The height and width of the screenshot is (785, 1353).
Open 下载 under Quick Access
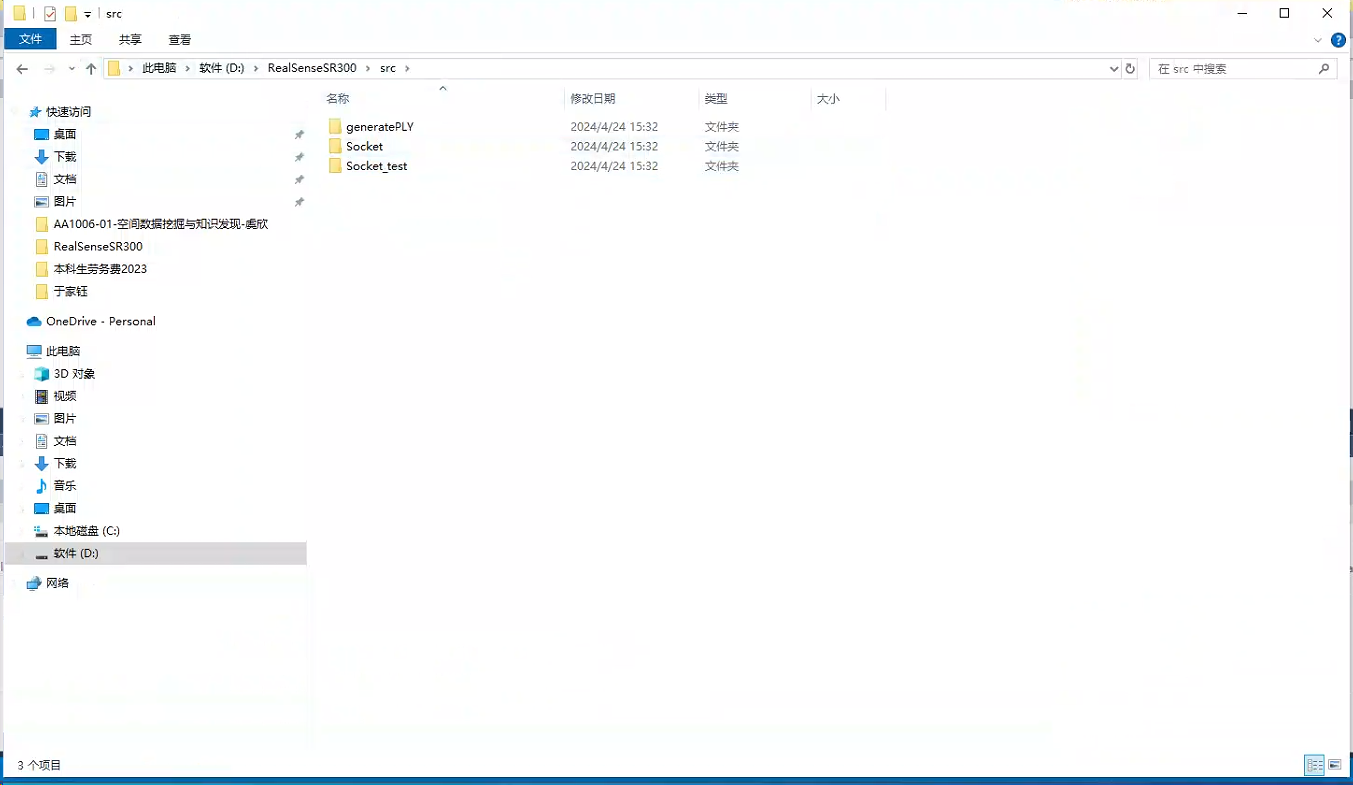pyautogui.click(x=65, y=157)
